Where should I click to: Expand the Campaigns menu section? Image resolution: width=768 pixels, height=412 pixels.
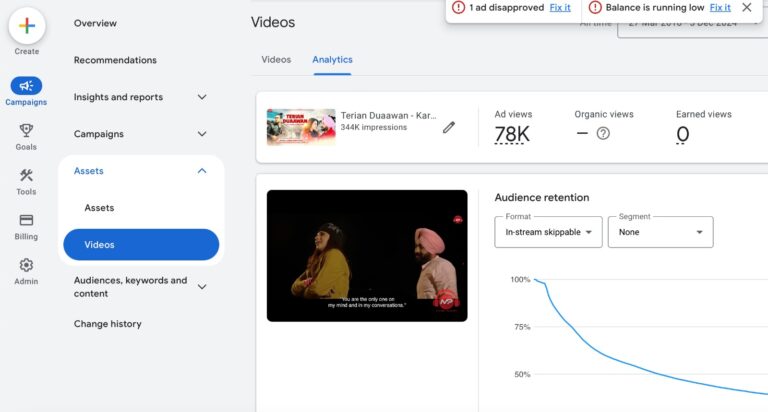pos(202,134)
